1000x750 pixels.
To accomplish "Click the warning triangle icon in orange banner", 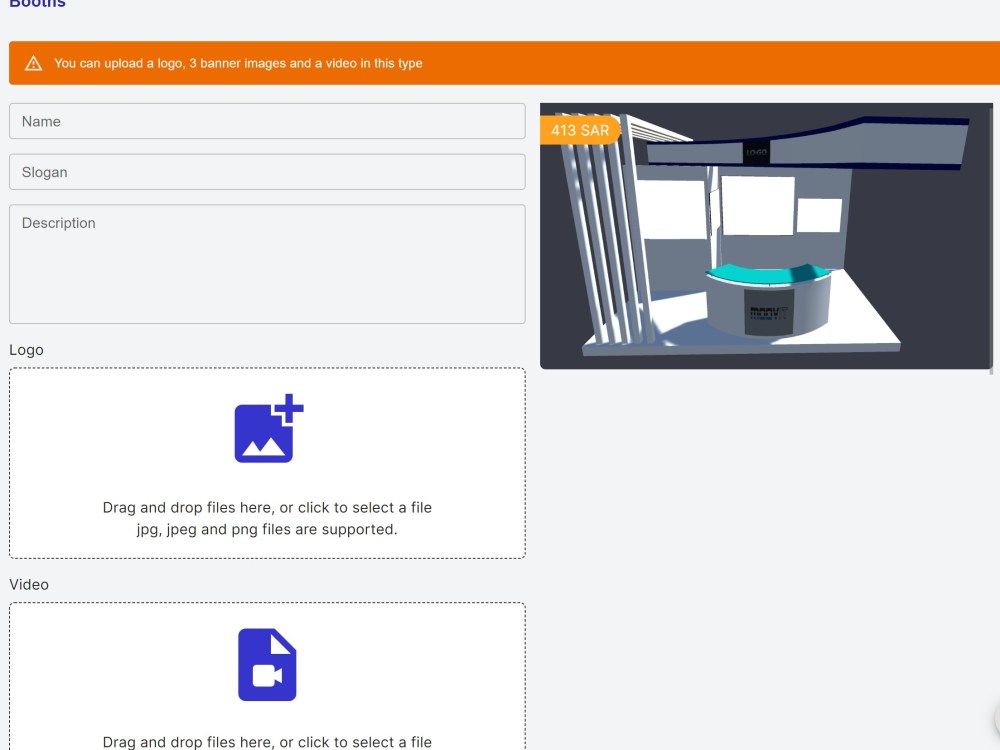I will coord(33,63).
